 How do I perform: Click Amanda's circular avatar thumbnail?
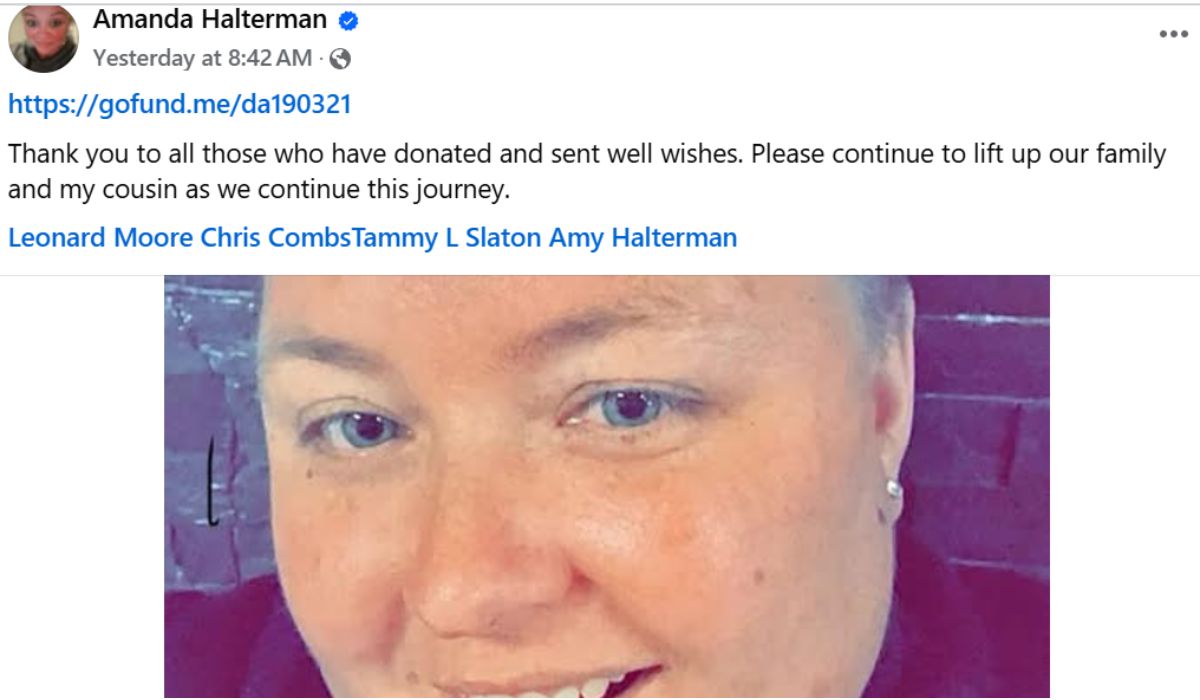pos(43,36)
